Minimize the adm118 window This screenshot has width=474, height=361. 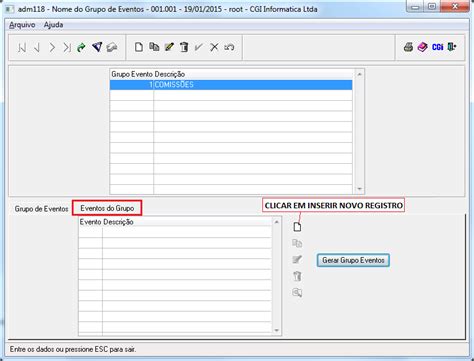coord(415,7)
